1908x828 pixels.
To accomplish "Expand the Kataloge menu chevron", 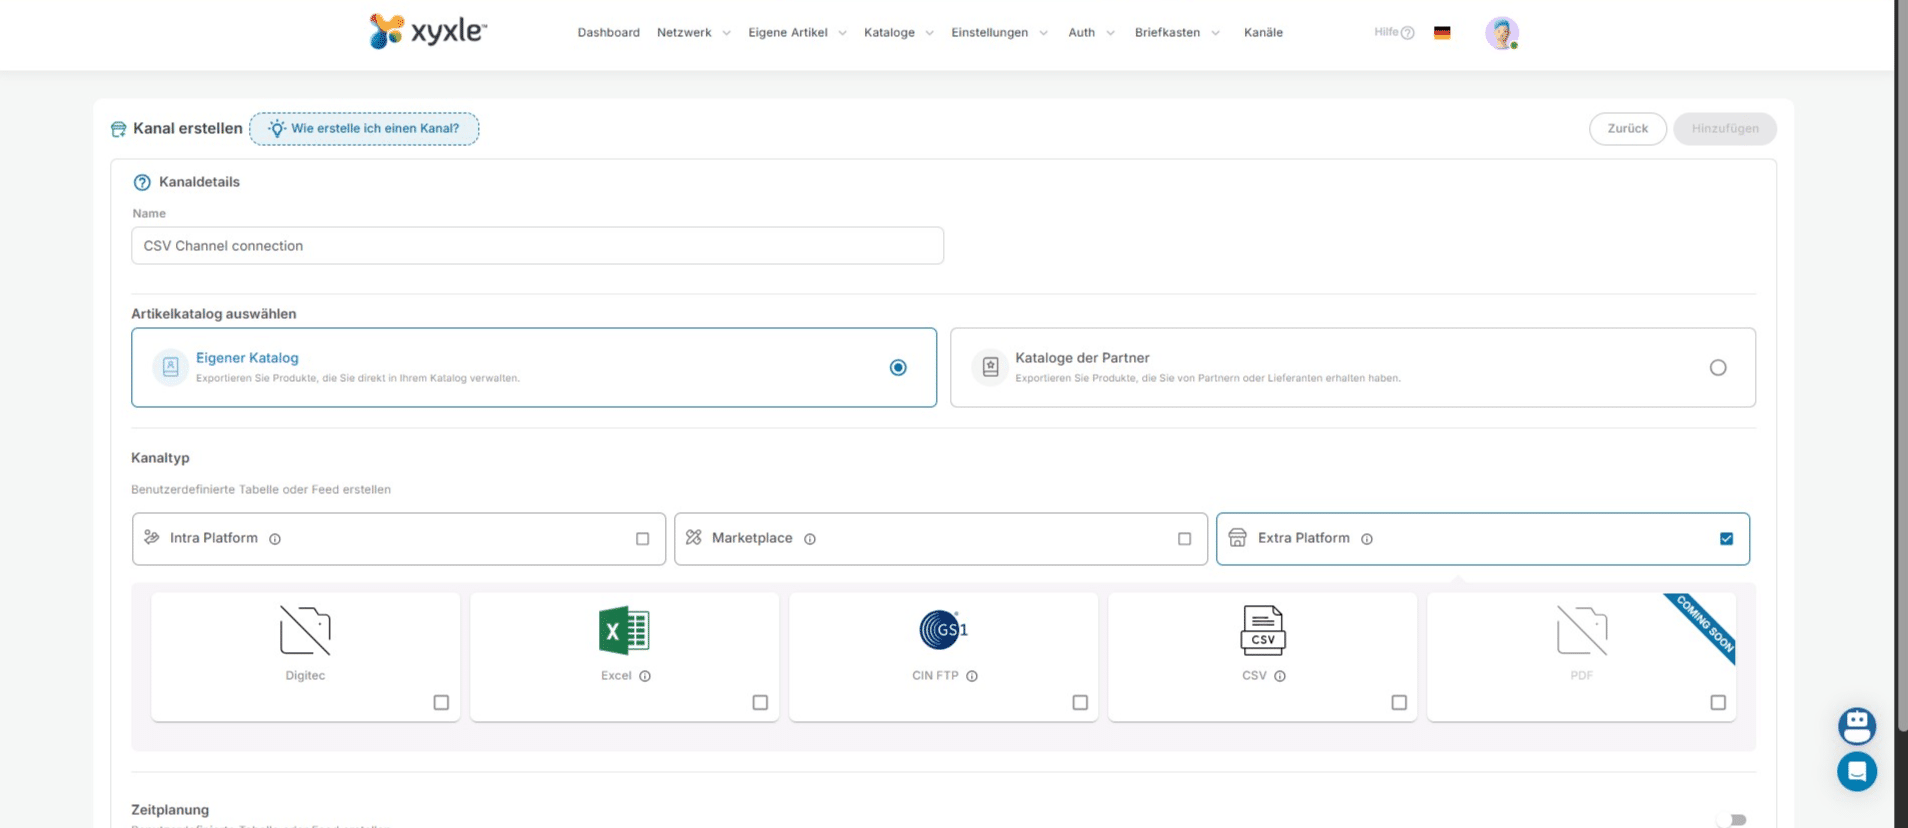I will point(929,33).
